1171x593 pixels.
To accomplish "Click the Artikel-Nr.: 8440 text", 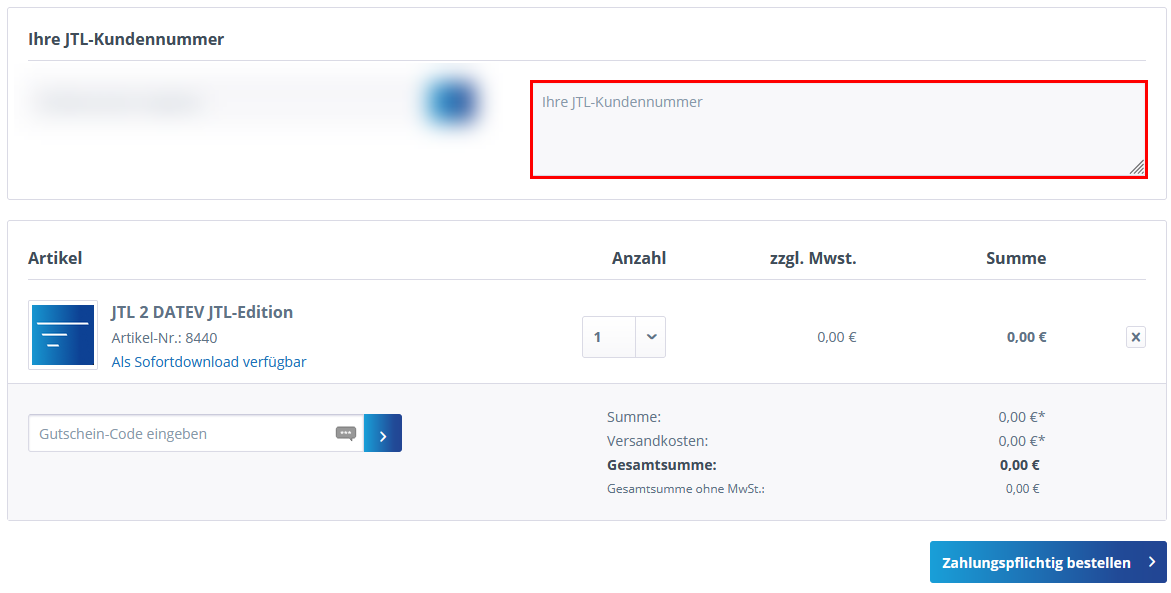I will click(164, 338).
